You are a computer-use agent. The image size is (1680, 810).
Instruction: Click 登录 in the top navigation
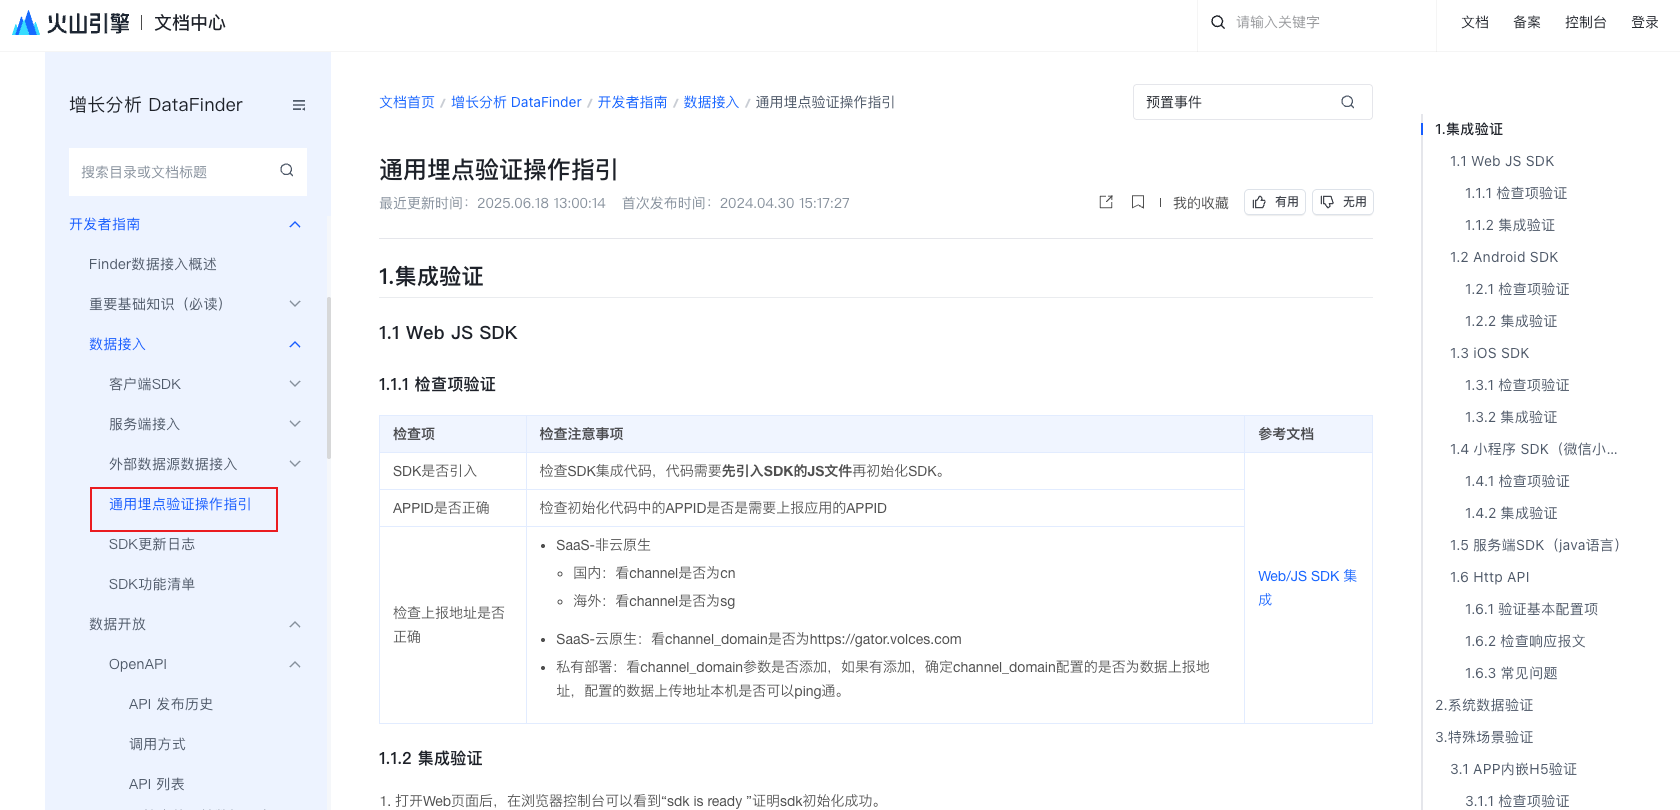(x=1645, y=22)
